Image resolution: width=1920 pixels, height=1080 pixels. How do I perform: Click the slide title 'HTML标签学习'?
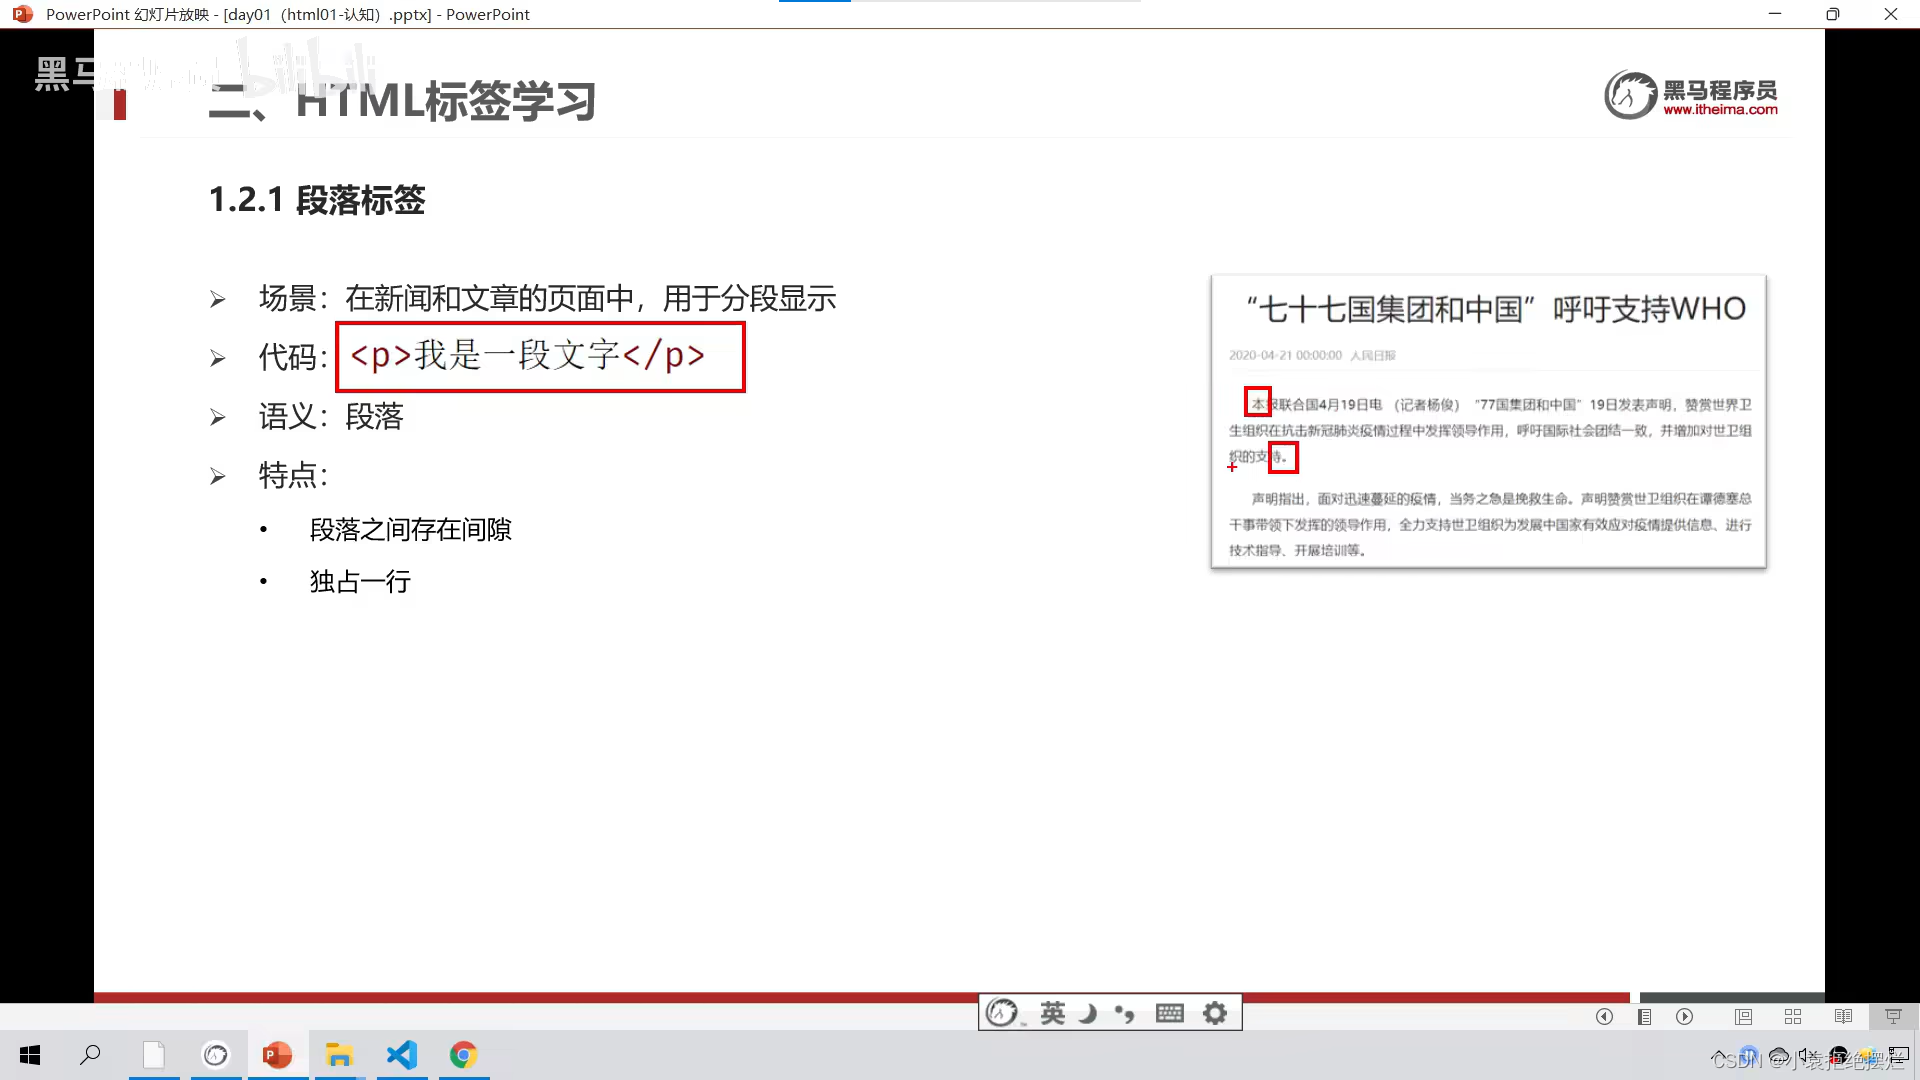coord(445,101)
